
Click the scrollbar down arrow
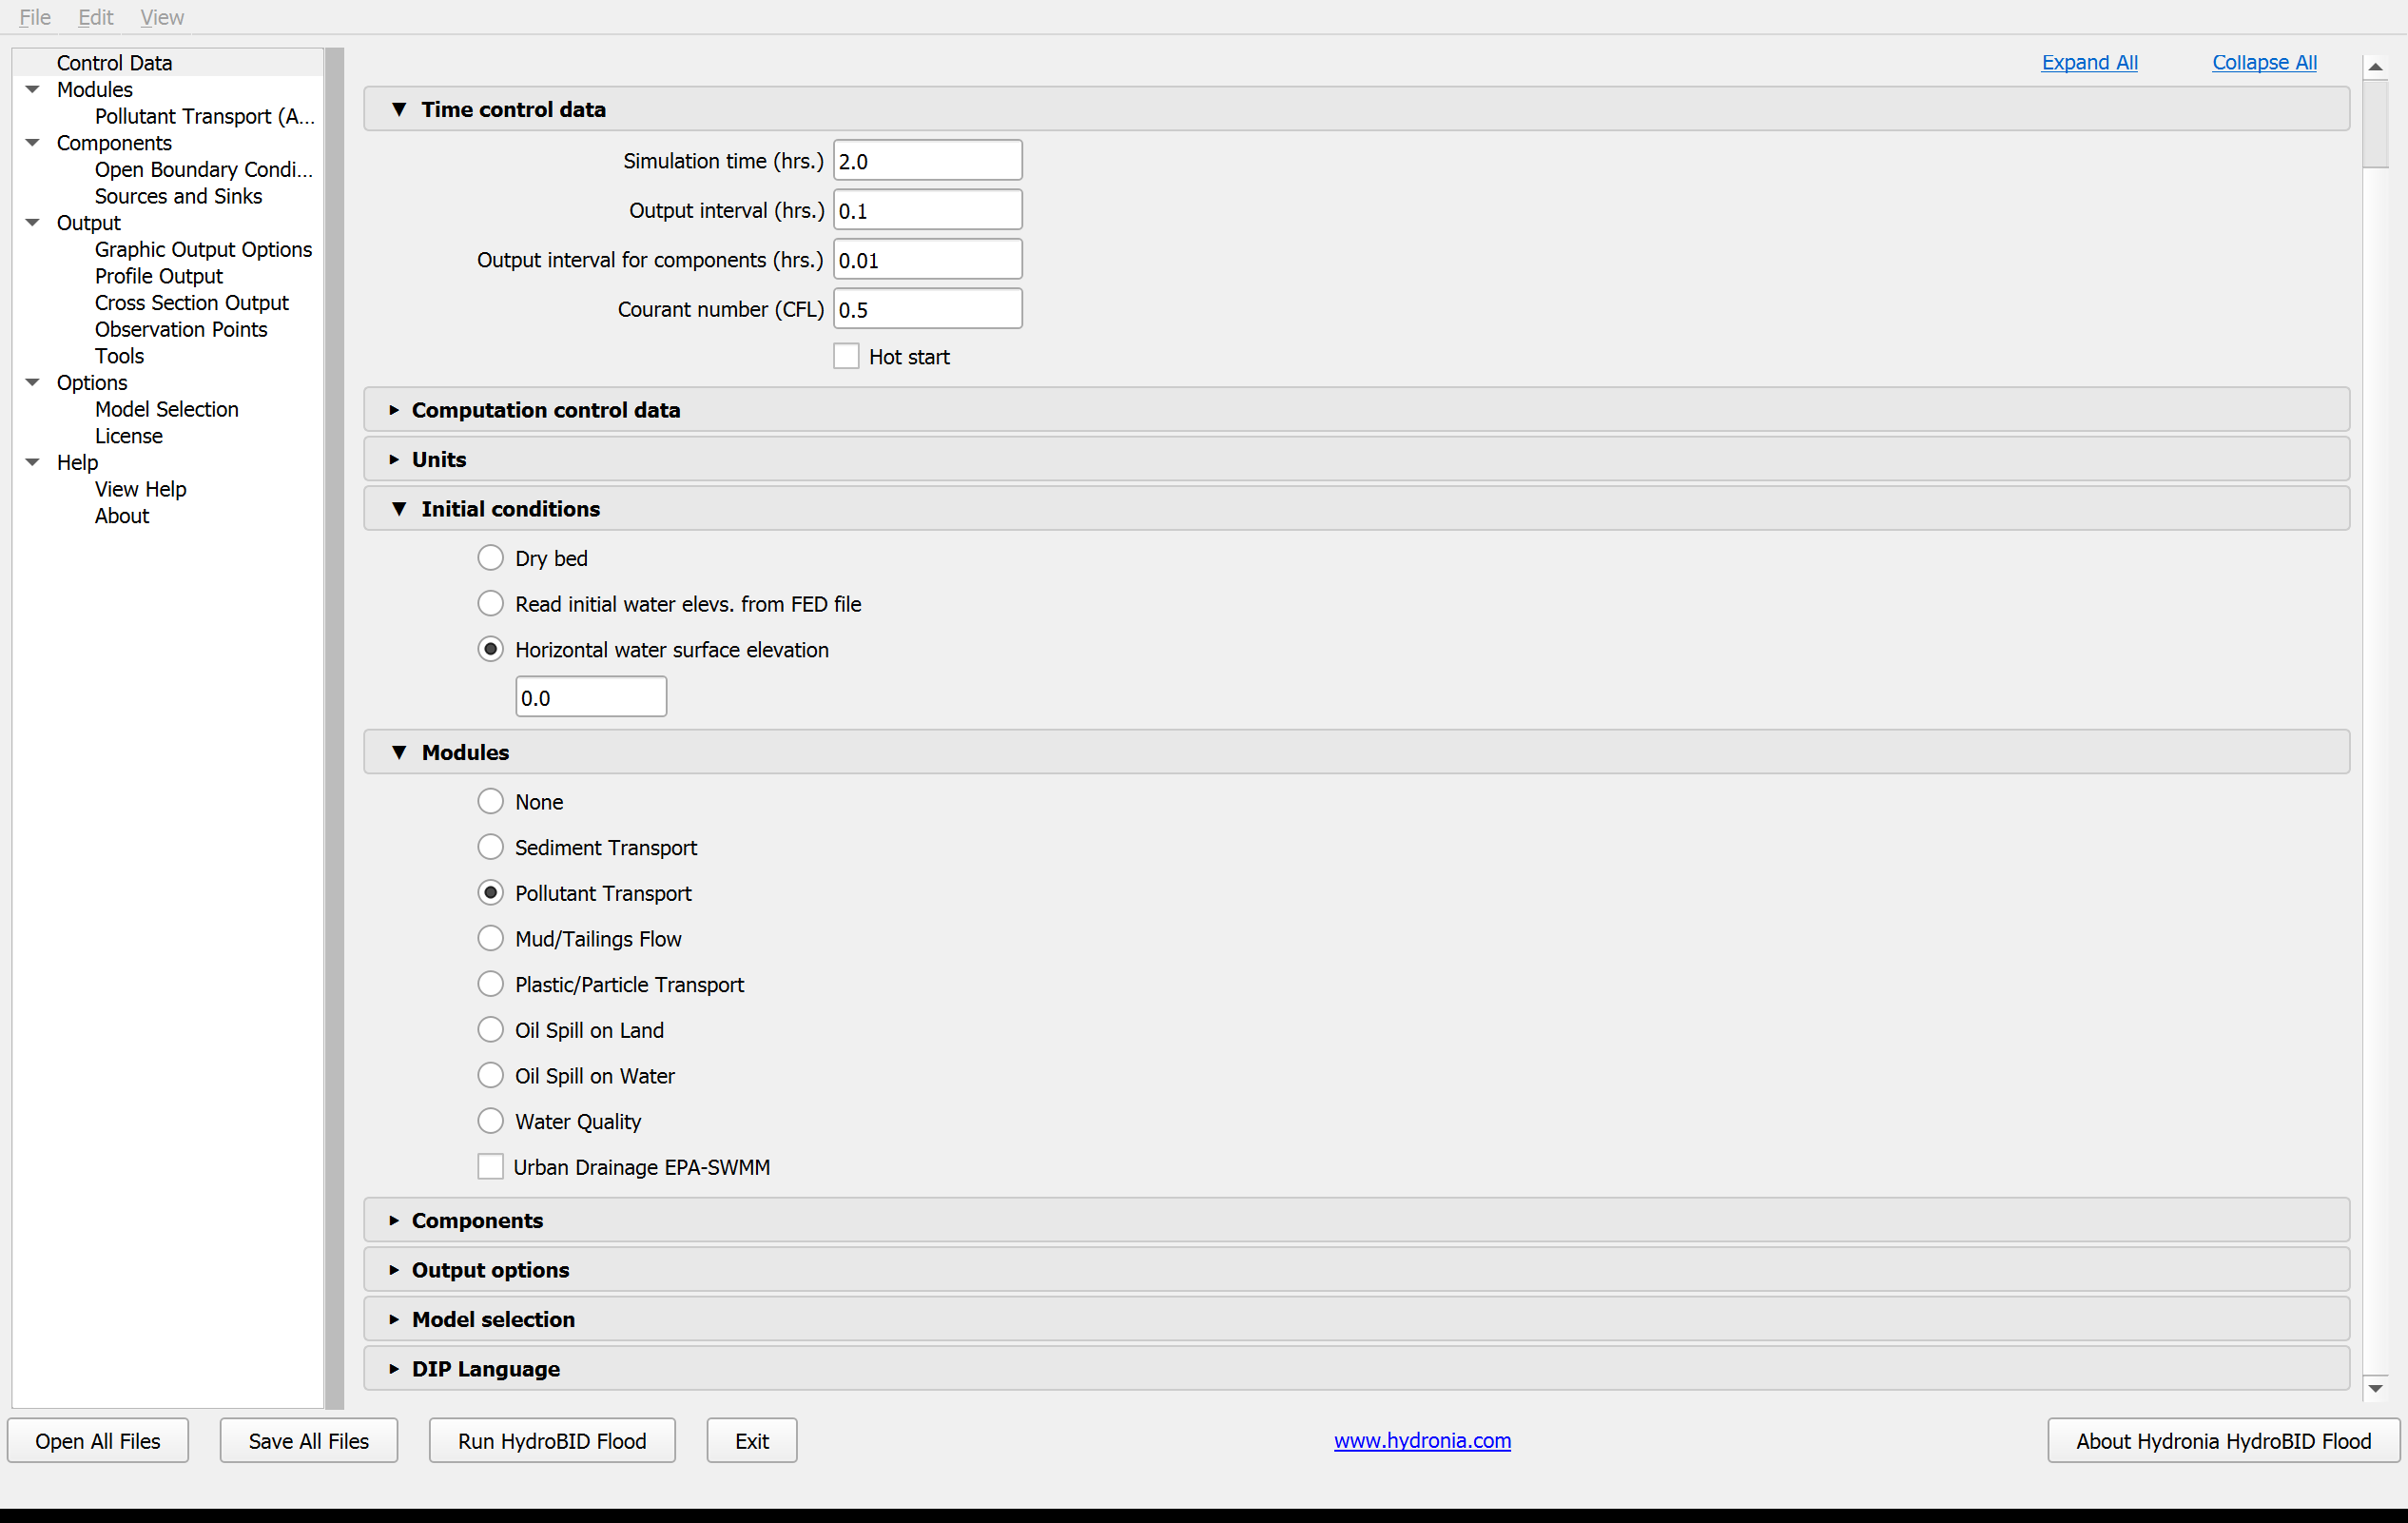point(2375,1388)
